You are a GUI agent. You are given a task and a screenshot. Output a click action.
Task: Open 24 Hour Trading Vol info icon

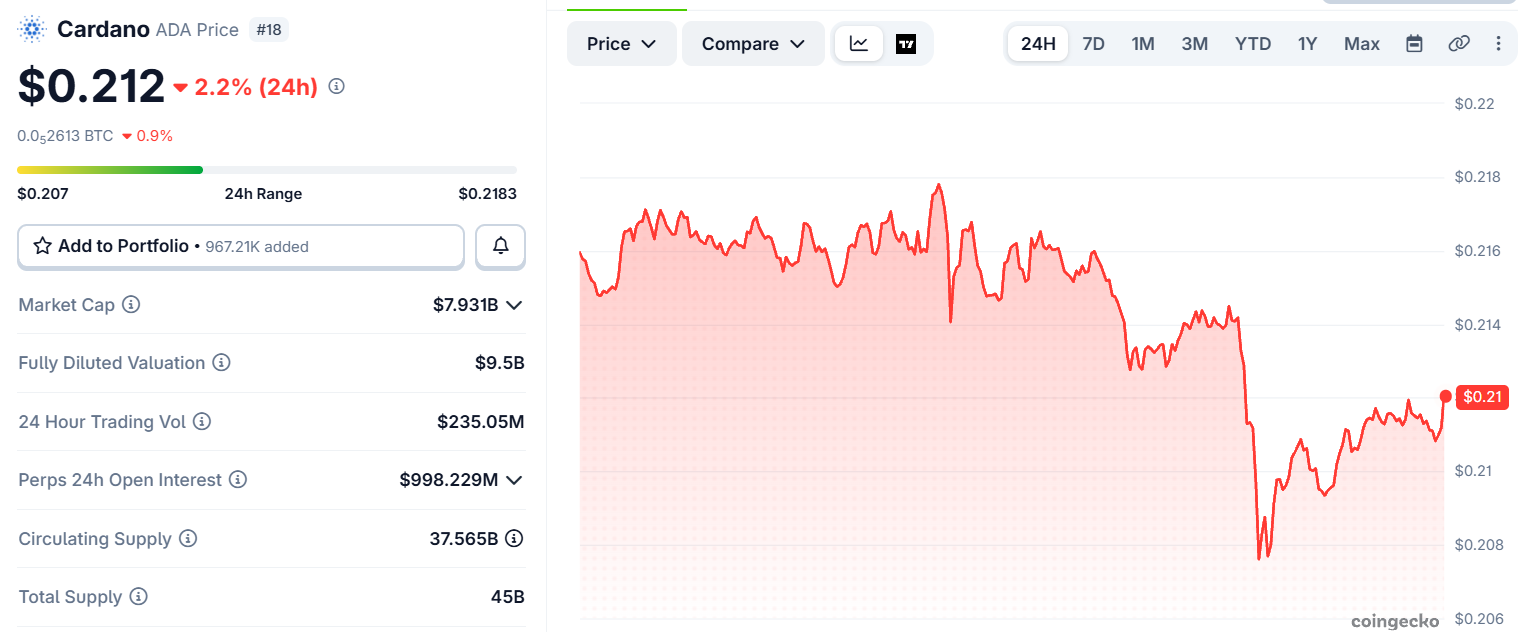coord(202,422)
